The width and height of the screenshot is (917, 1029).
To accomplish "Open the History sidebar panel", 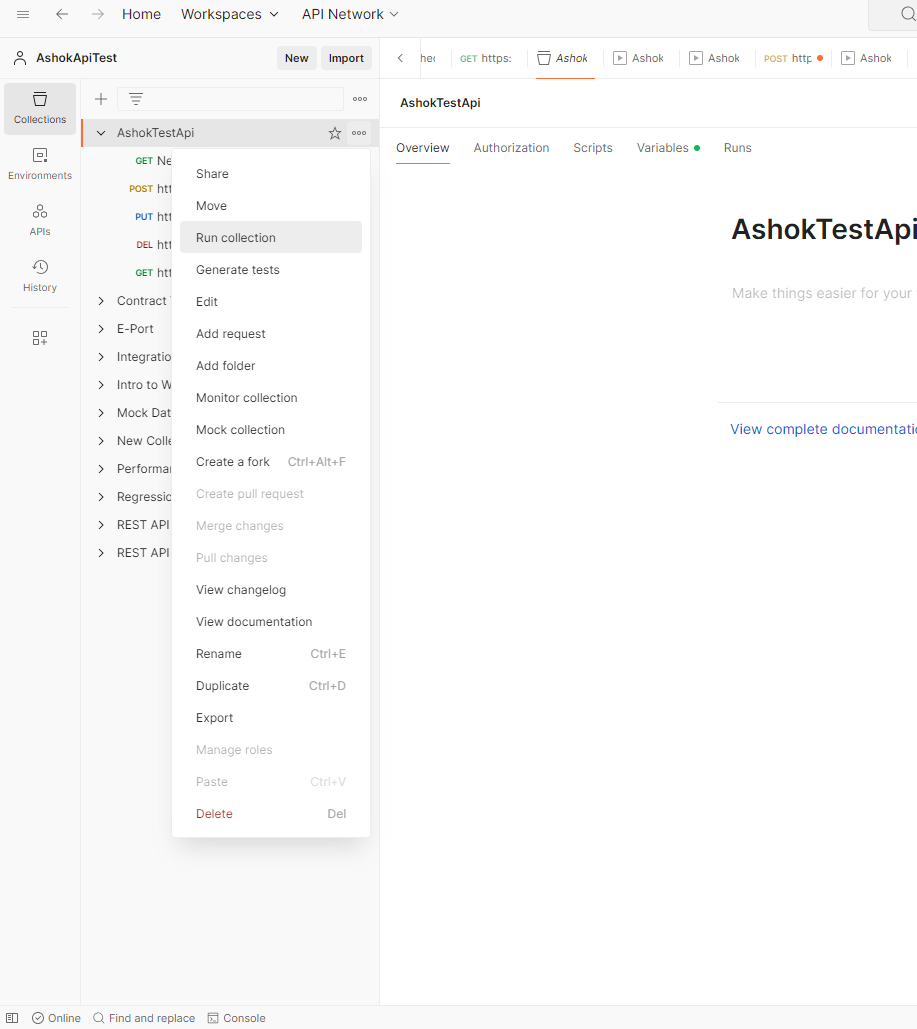I will 40,276.
